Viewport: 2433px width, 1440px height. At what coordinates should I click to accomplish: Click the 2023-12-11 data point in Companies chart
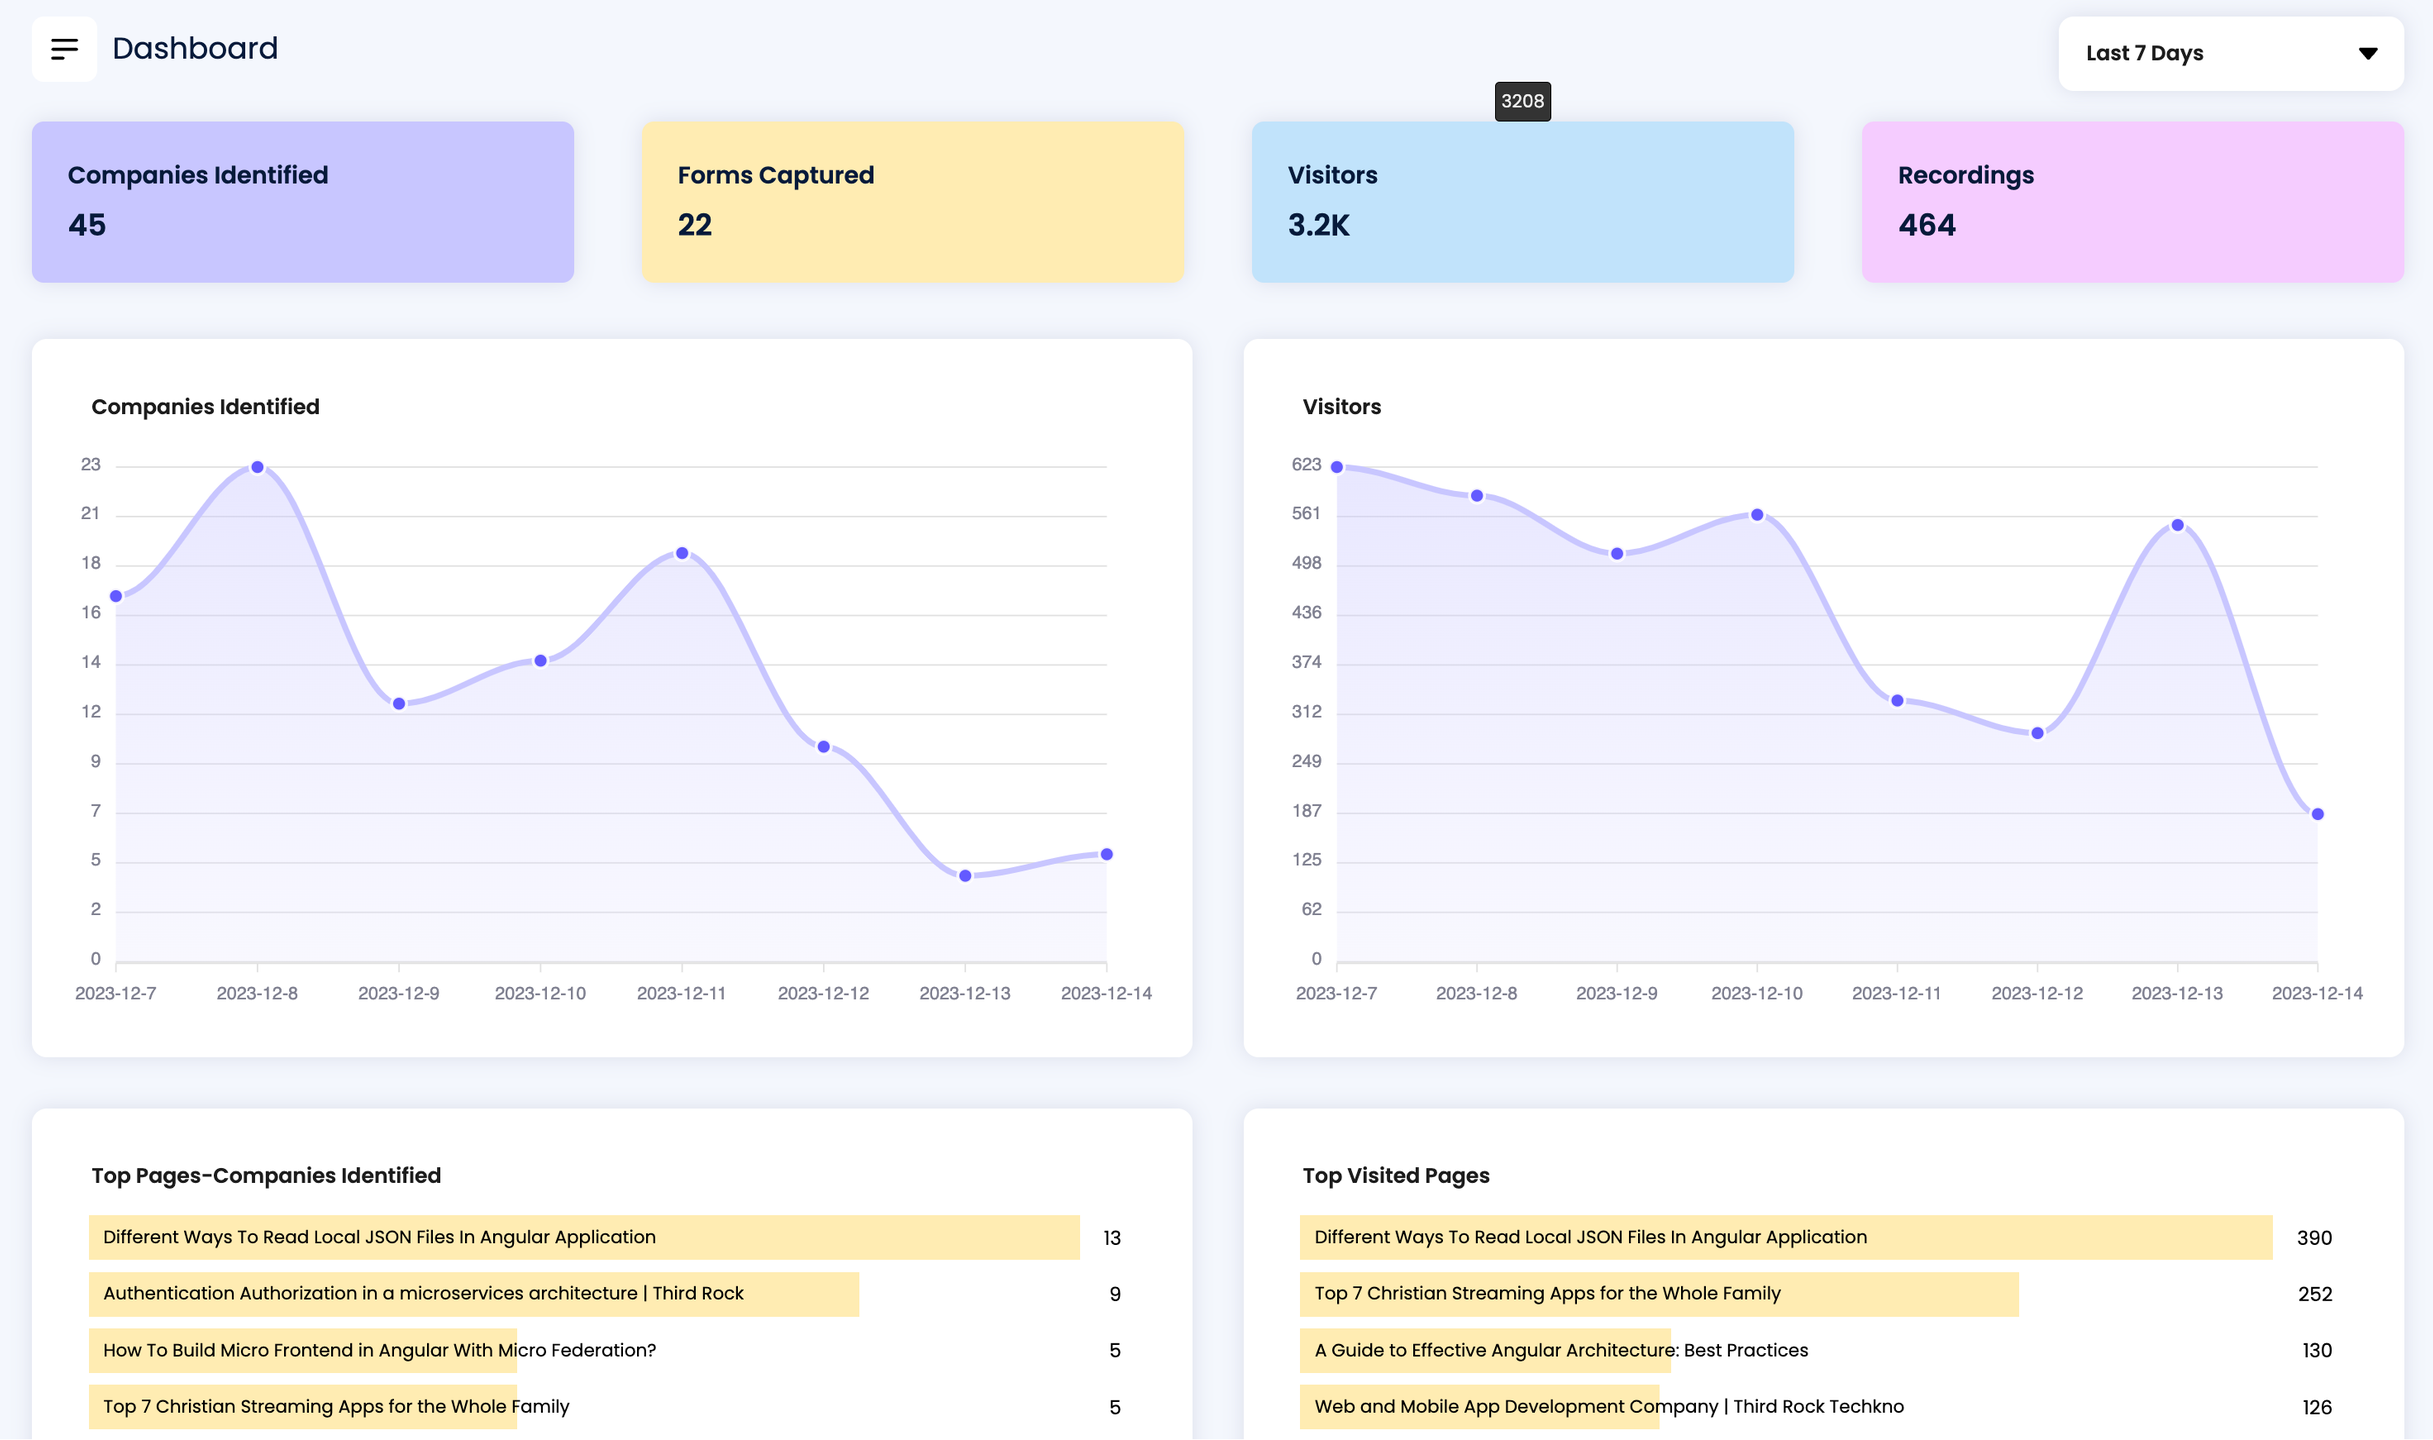(682, 553)
